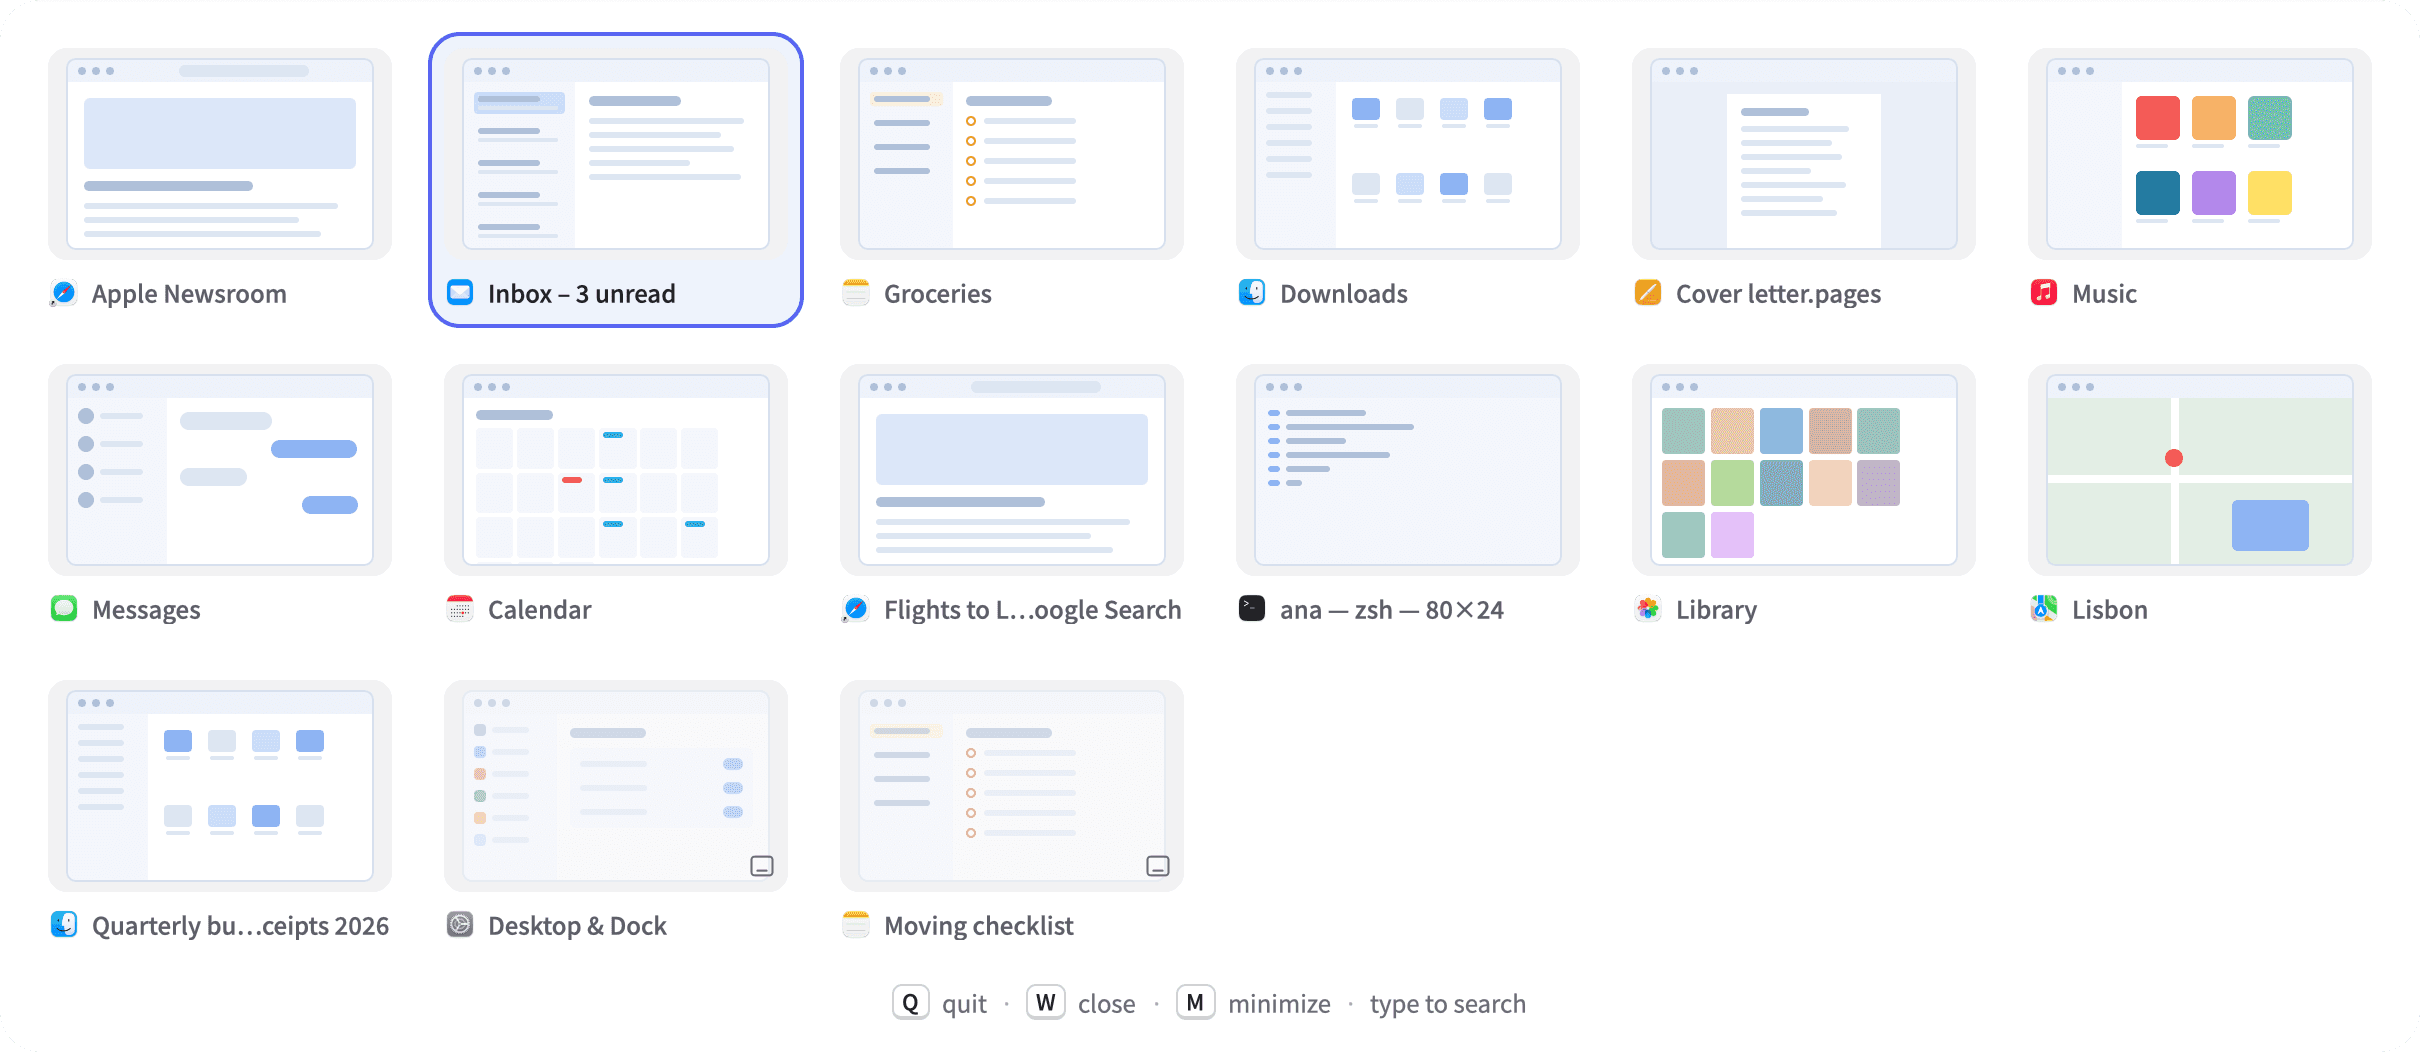Click the 'type to search' hint text

(1448, 1004)
